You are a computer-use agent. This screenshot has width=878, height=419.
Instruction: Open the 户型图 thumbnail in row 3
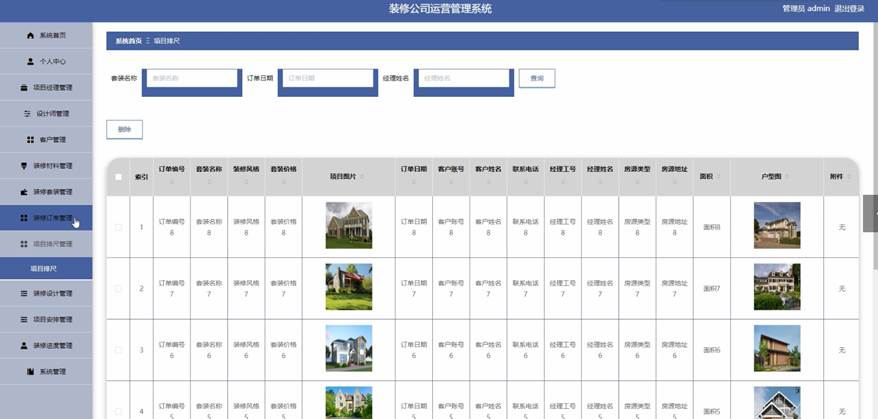tap(777, 348)
